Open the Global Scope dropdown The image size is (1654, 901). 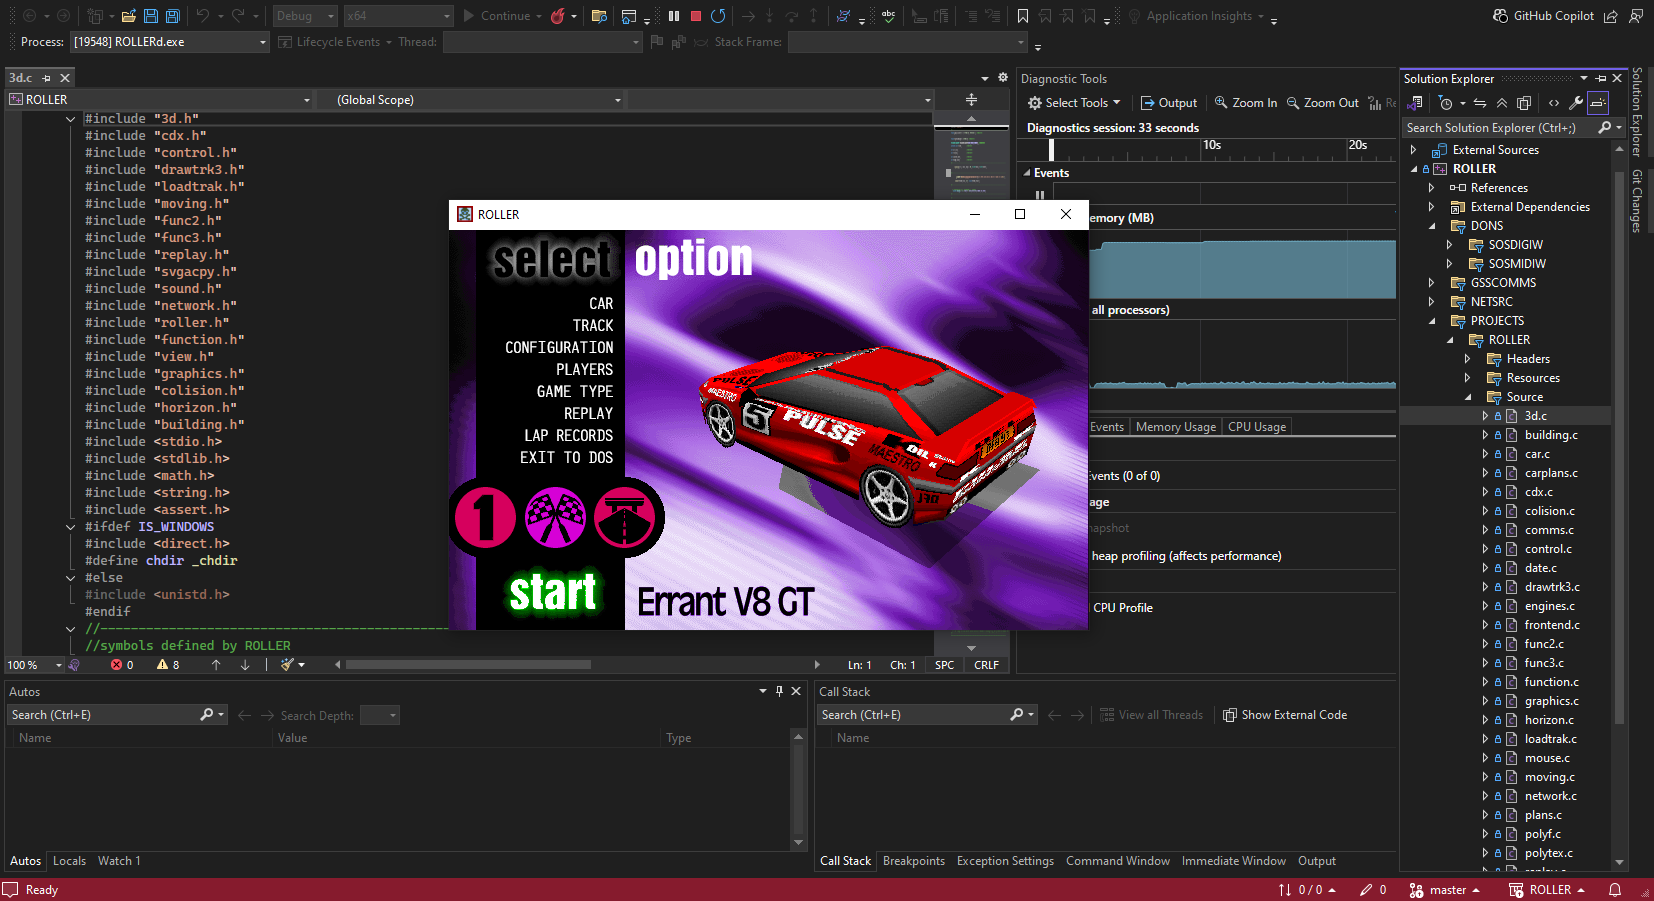[x=471, y=100]
